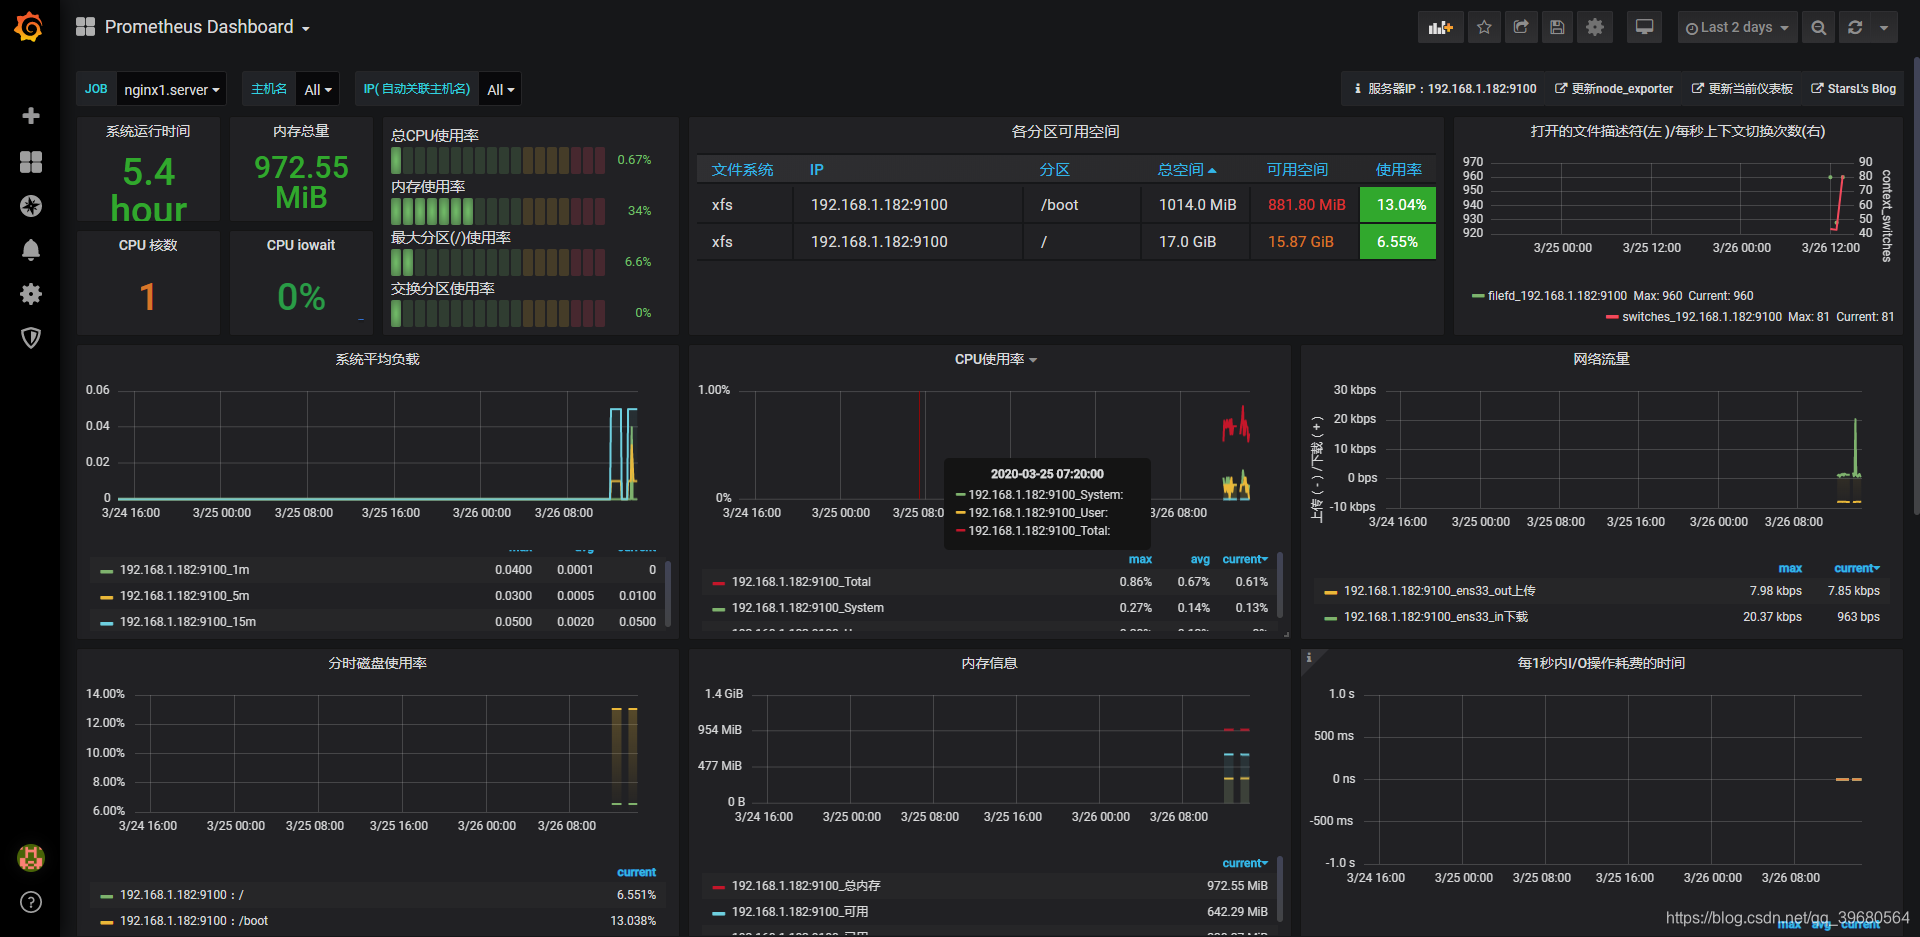
Task: Click the info icon on I/O panel
Action: pyautogui.click(x=1309, y=657)
